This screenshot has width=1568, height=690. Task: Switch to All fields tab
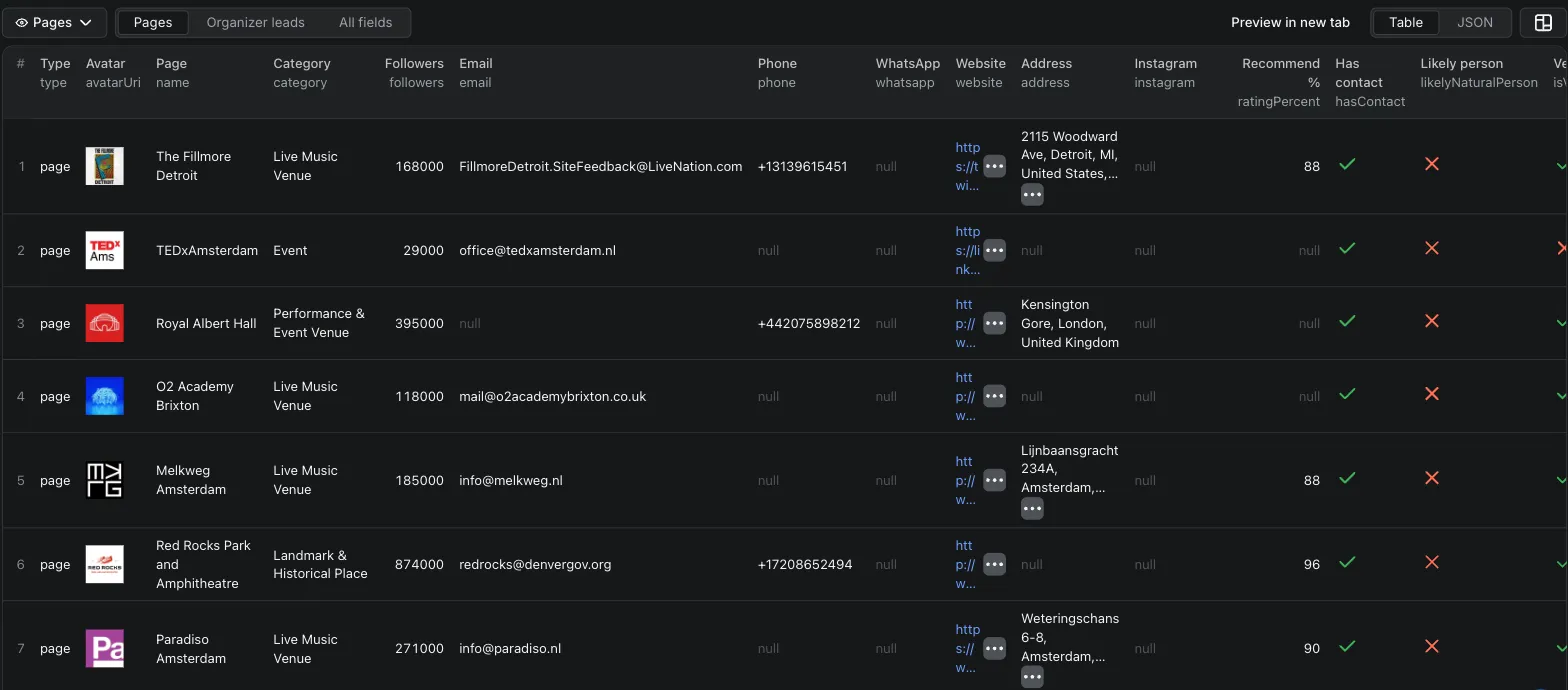pyautogui.click(x=365, y=22)
